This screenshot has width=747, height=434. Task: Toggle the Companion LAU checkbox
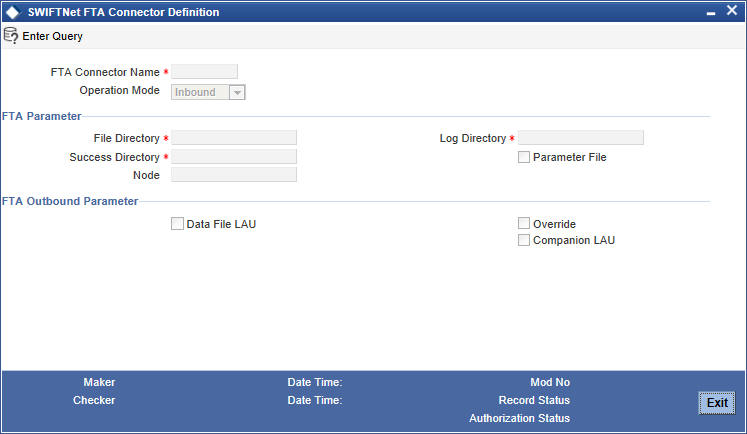(524, 240)
